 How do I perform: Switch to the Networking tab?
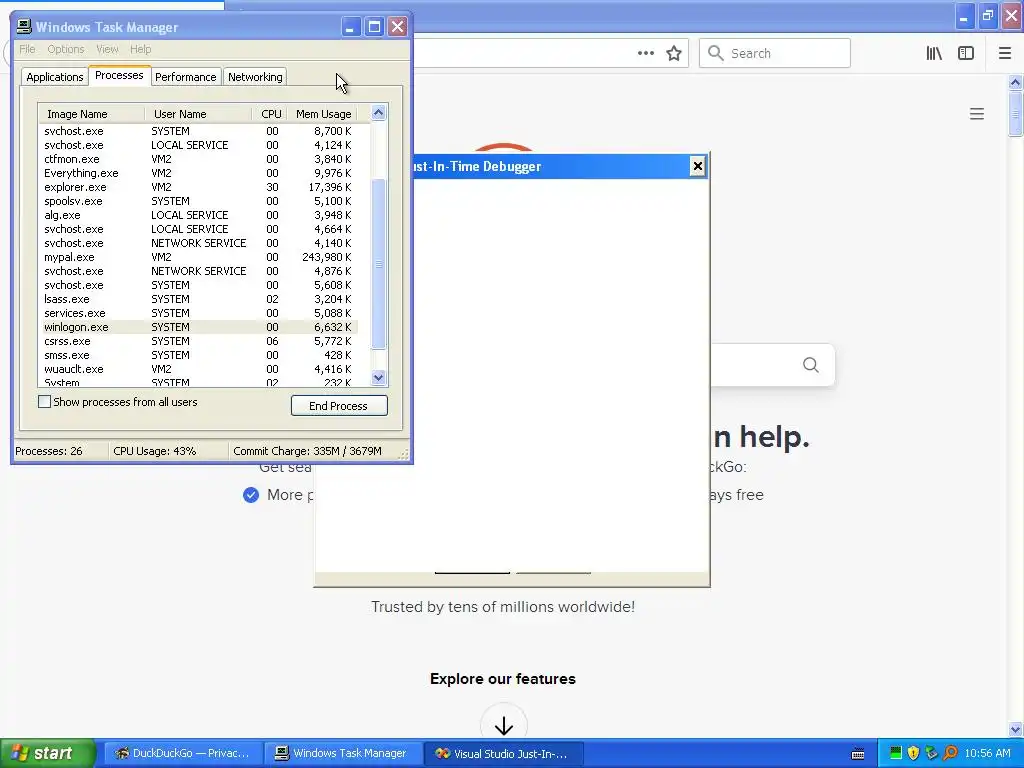pos(255,77)
